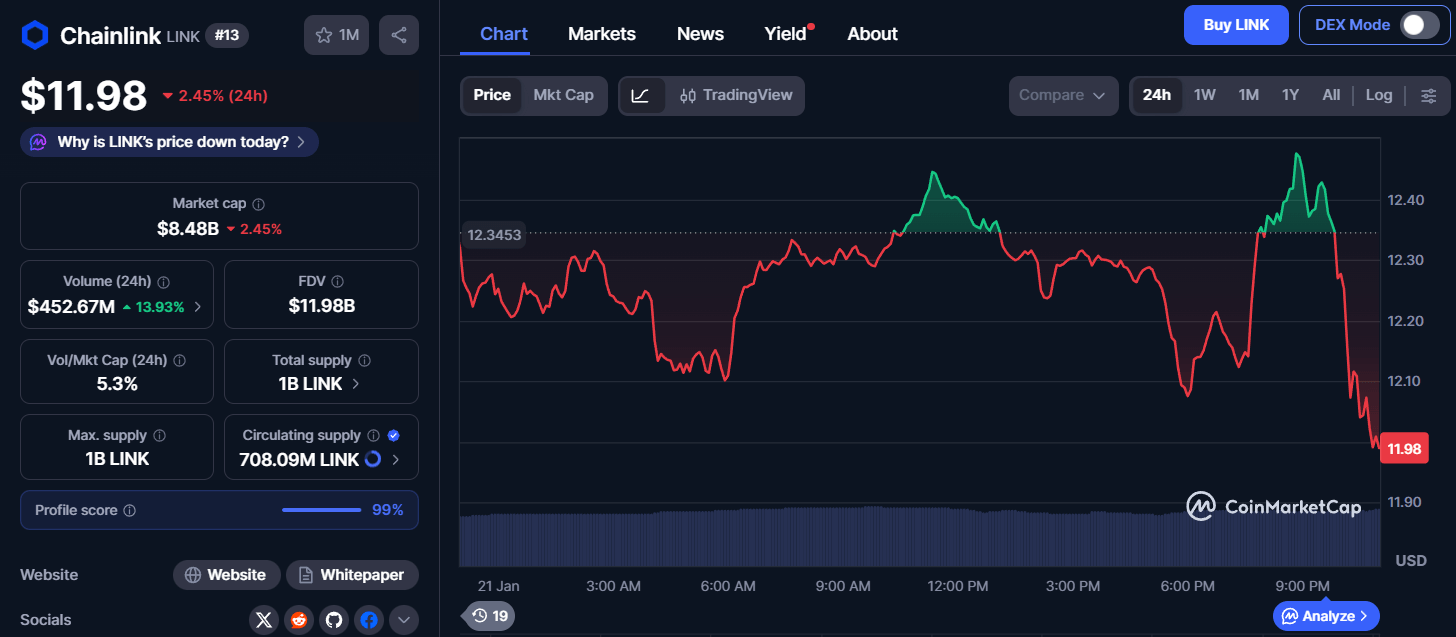Screen dimensions: 1456x637
Task: Open chart settings sliders icon
Action: click(x=1428, y=96)
